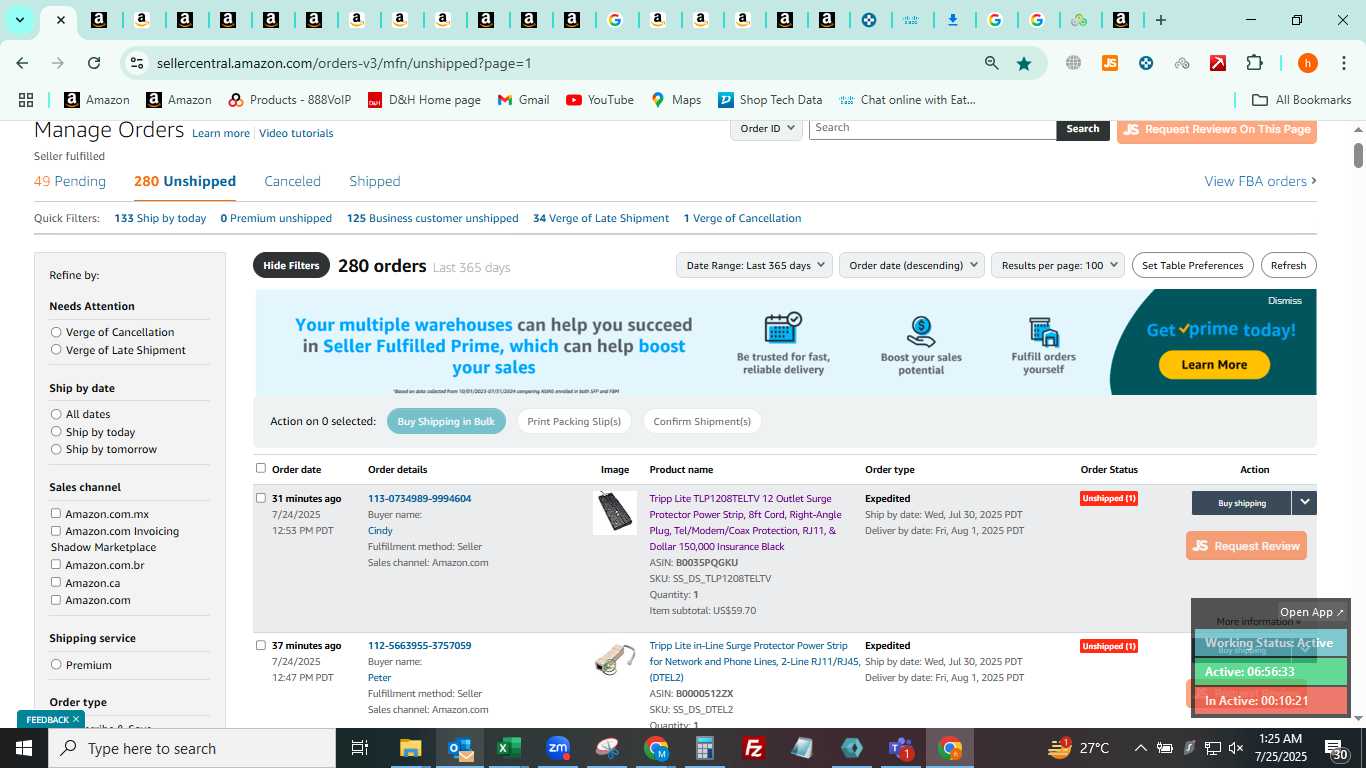Apply quick filter 125 Business customer unshipped
1366x768 pixels.
click(x=433, y=218)
